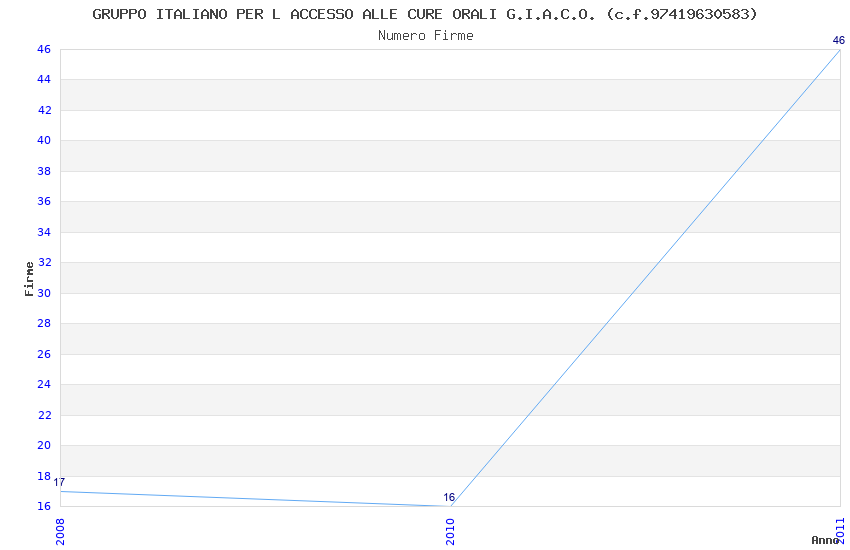Click the data point labeled 16 above 2010

pyautogui.click(x=449, y=497)
